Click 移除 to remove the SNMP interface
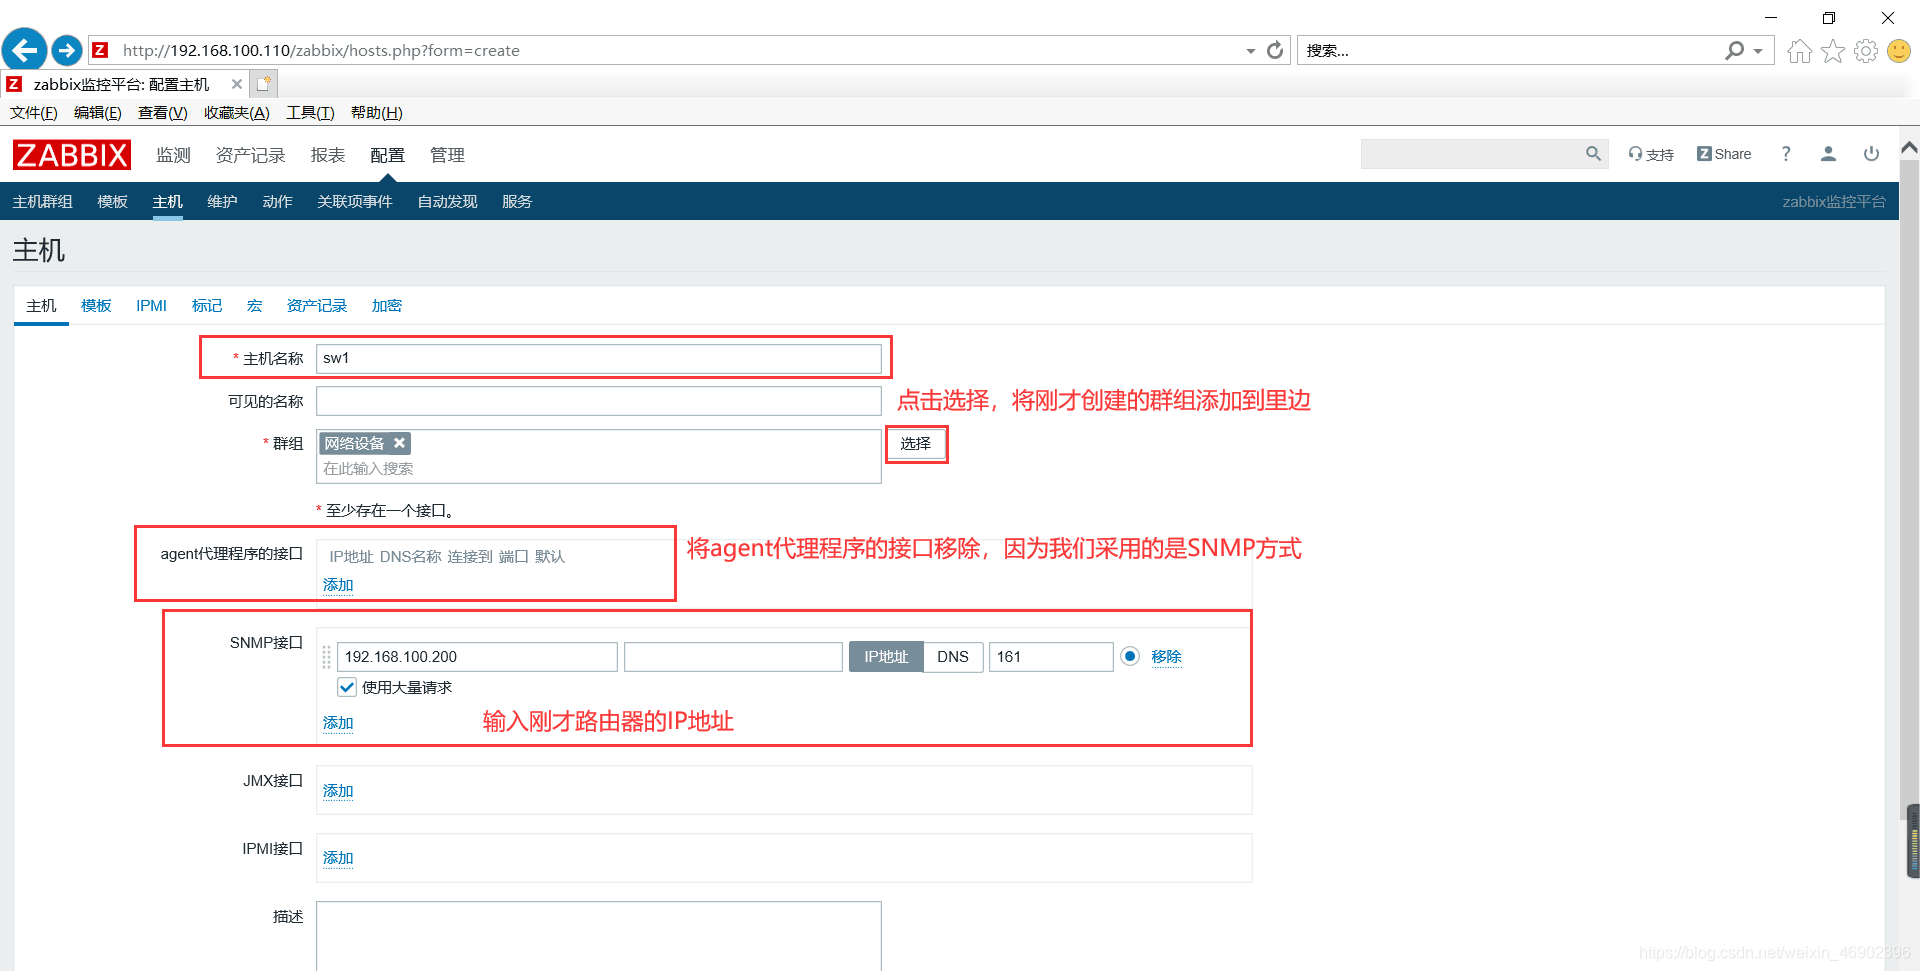The height and width of the screenshot is (971, 1920). click(x=1166, y=656)
